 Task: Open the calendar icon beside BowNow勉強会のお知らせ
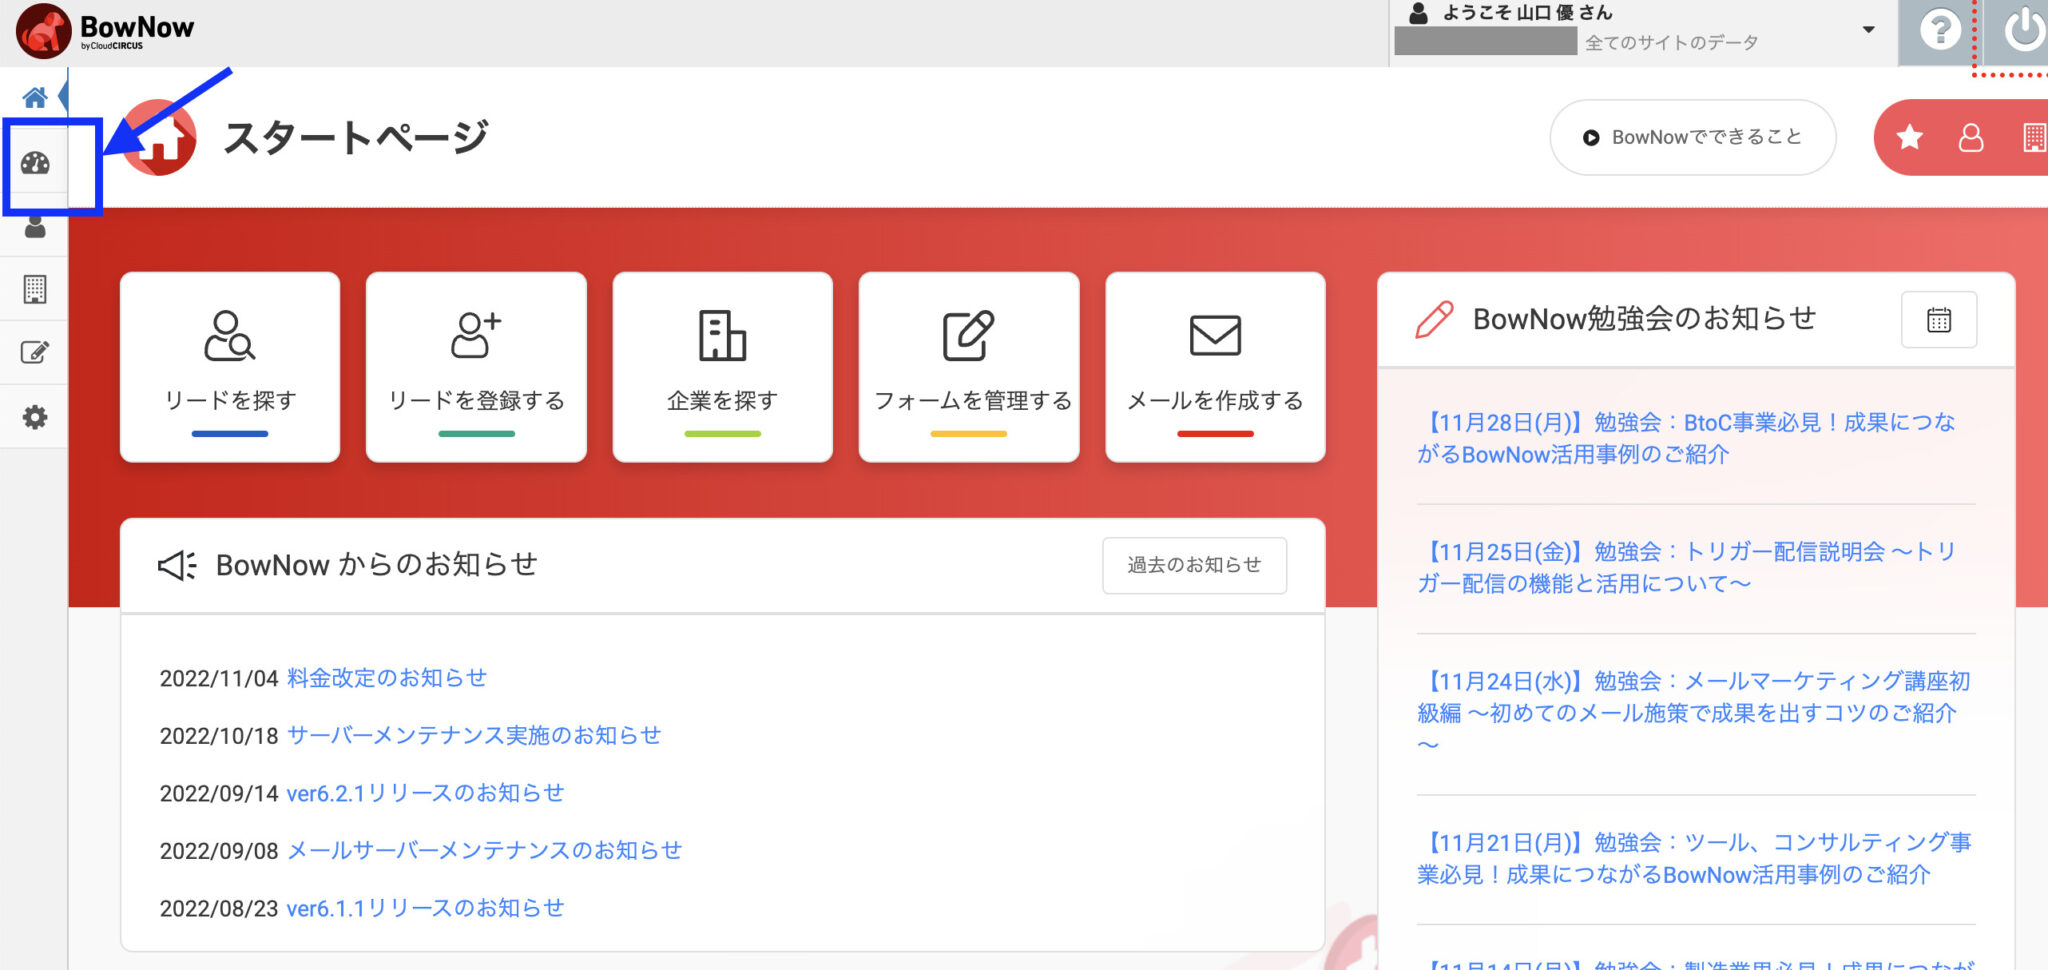point(1939,320)
